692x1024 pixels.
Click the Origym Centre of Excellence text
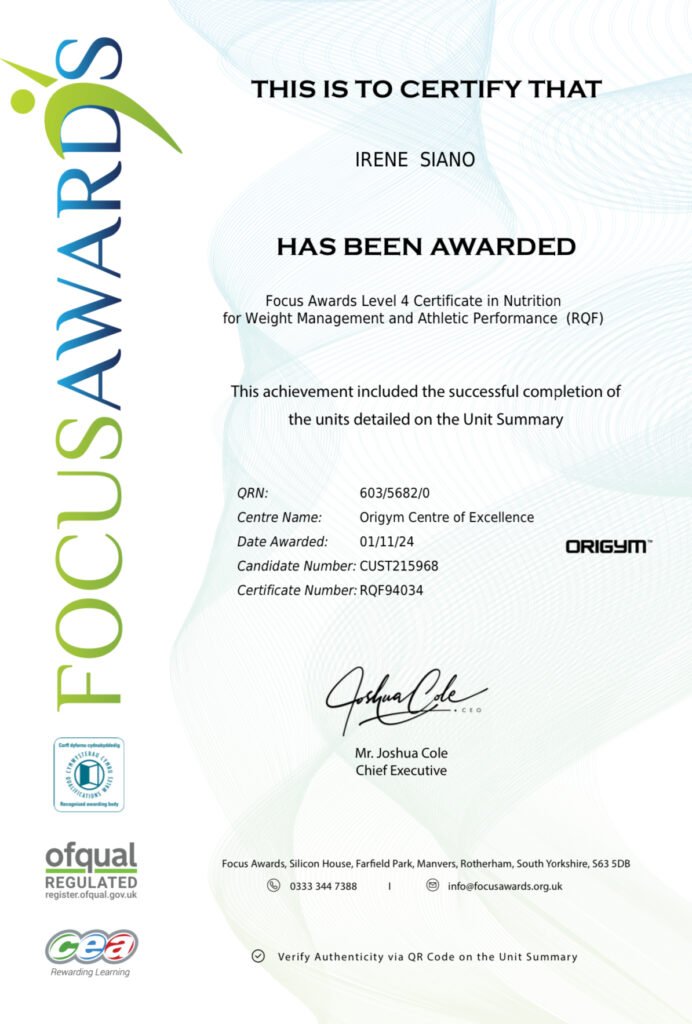[447, 517]
